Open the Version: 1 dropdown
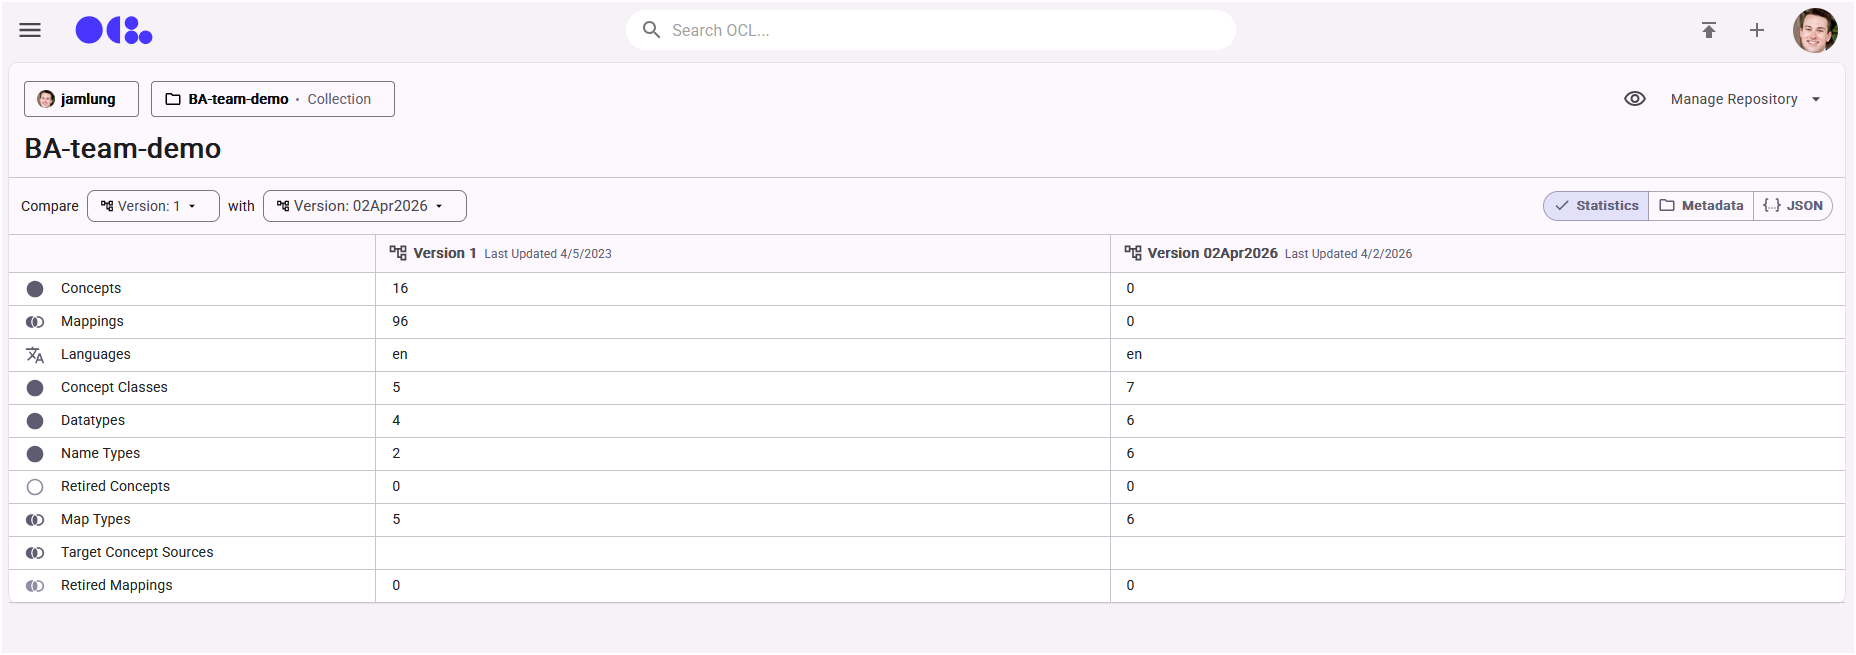Screen dimensions: 1856x655 coord(153,206)
